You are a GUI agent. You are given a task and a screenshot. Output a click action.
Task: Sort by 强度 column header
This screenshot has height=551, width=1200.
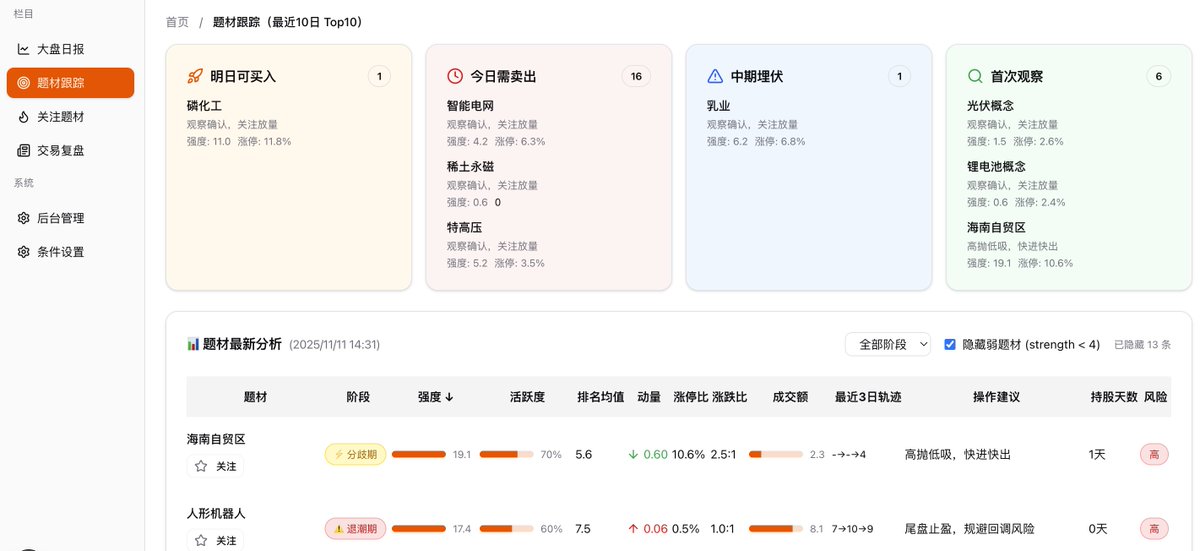click(436, 397)
